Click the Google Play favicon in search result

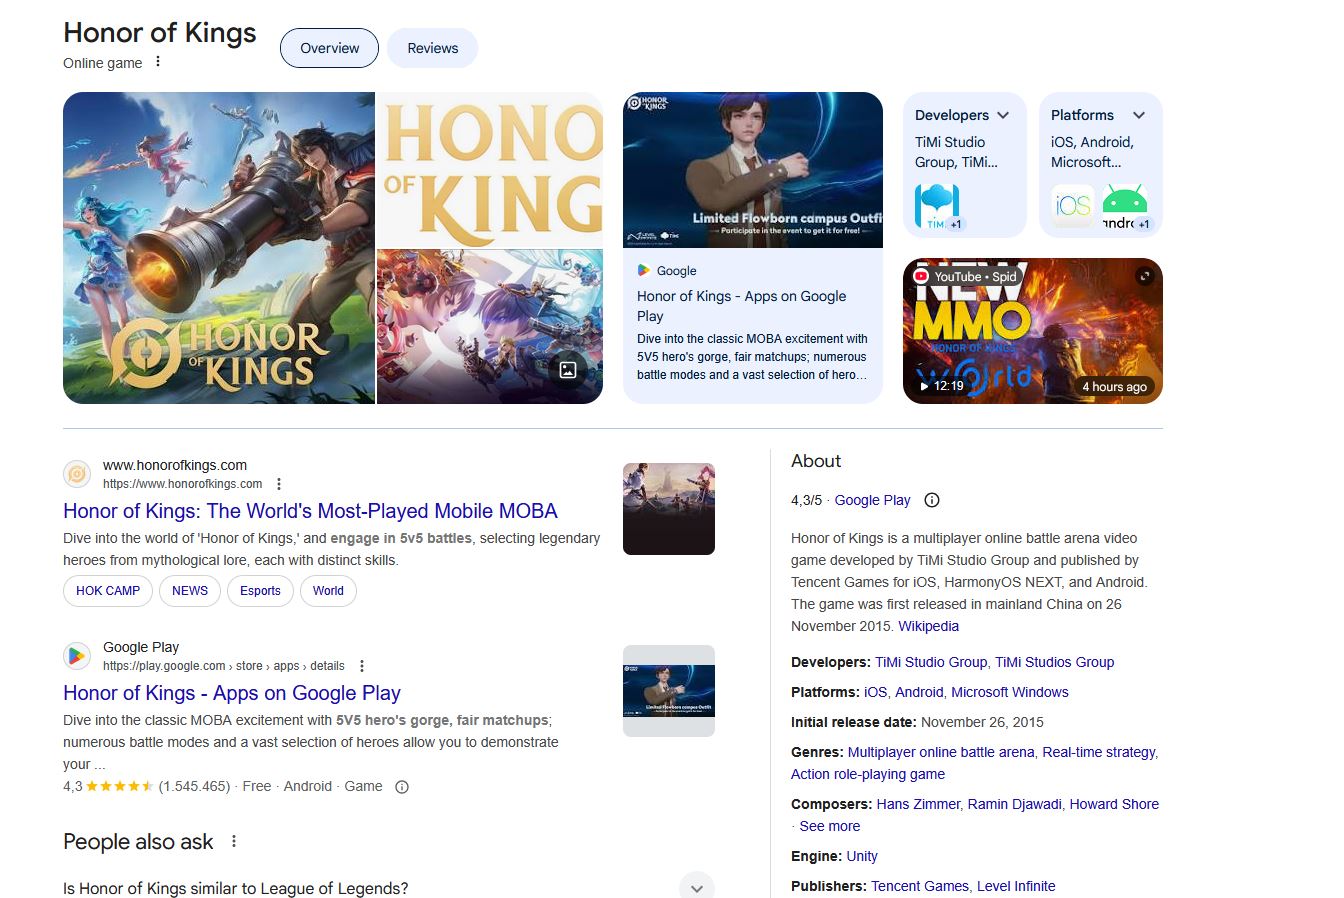pos(77,656)
